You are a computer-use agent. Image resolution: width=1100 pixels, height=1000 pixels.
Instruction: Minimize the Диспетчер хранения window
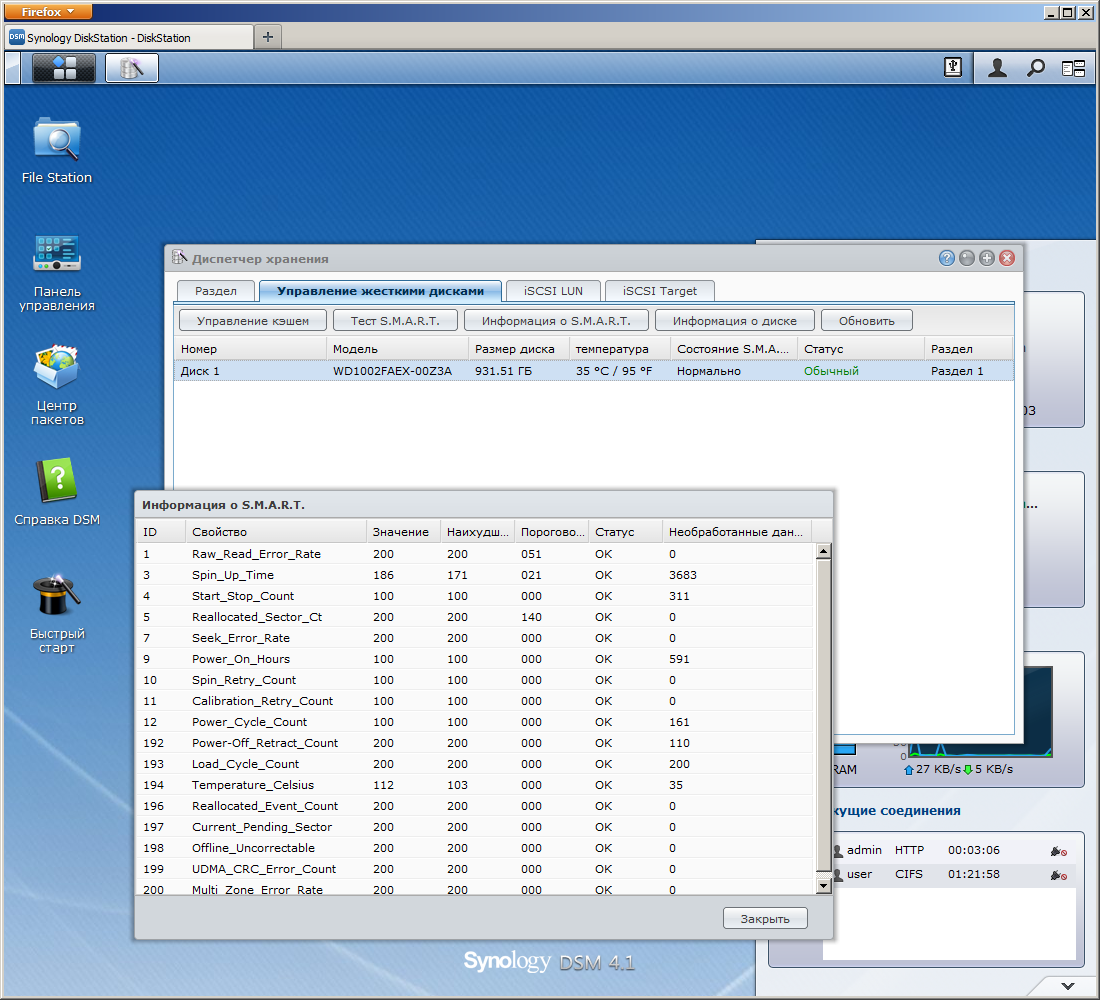[967, 258]
